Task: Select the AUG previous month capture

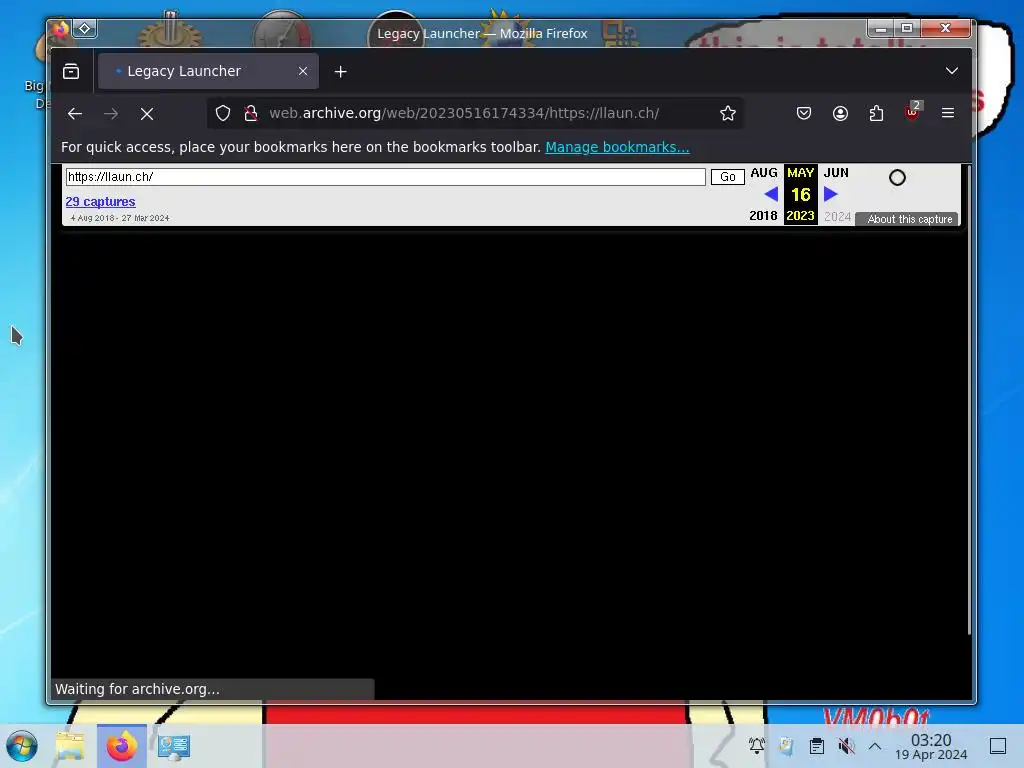Action: coord(764,172)
